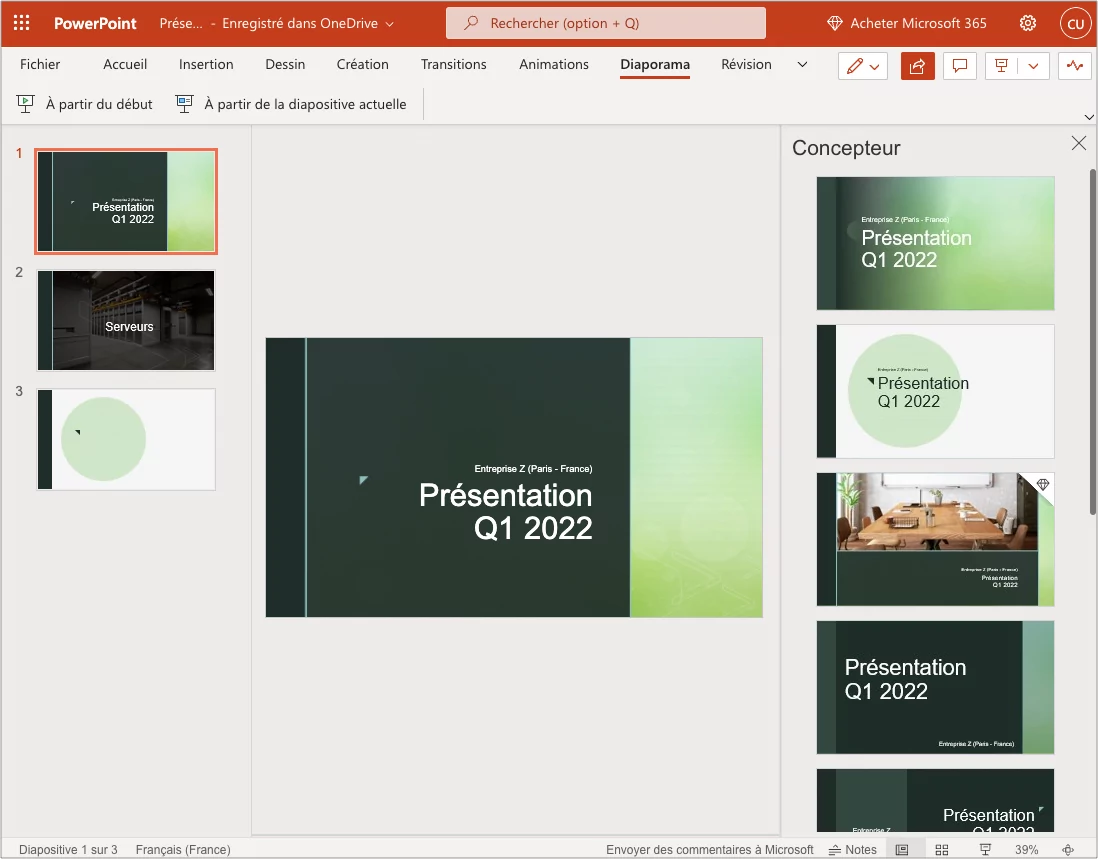
Task: Click the present slideshow icon in the ribbon
Action: (x=1001, y=67)
